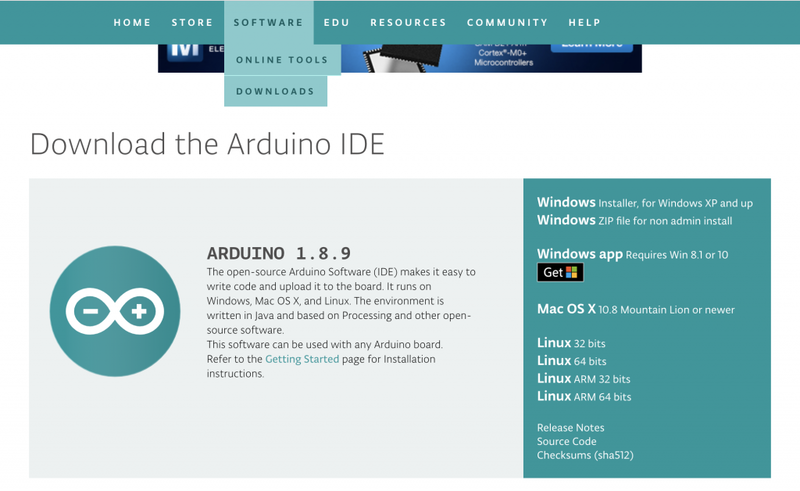Download the Linux 64 bits version
Viewport: 800px width, 491px height.
point(571,361)
